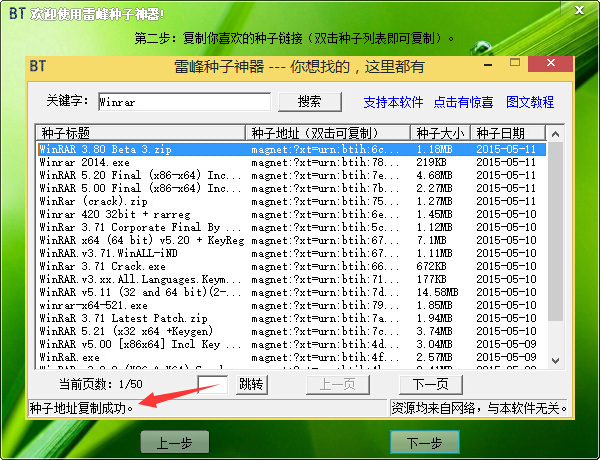
Task: Click the 种子地址复制成功 status message
Action: point(81,408)
